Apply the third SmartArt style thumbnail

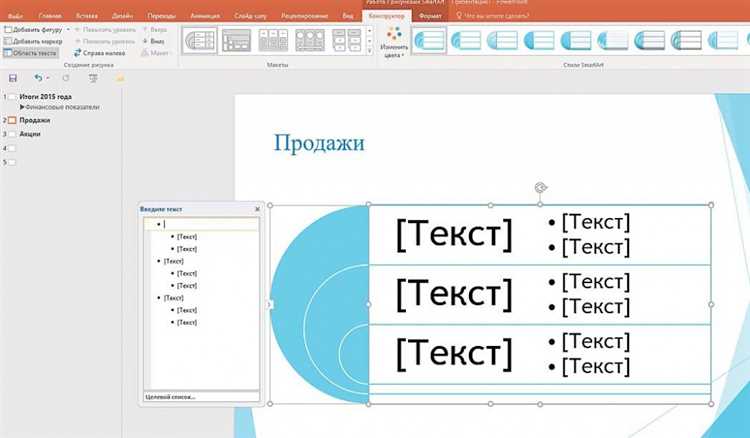[x=502, y=40]
